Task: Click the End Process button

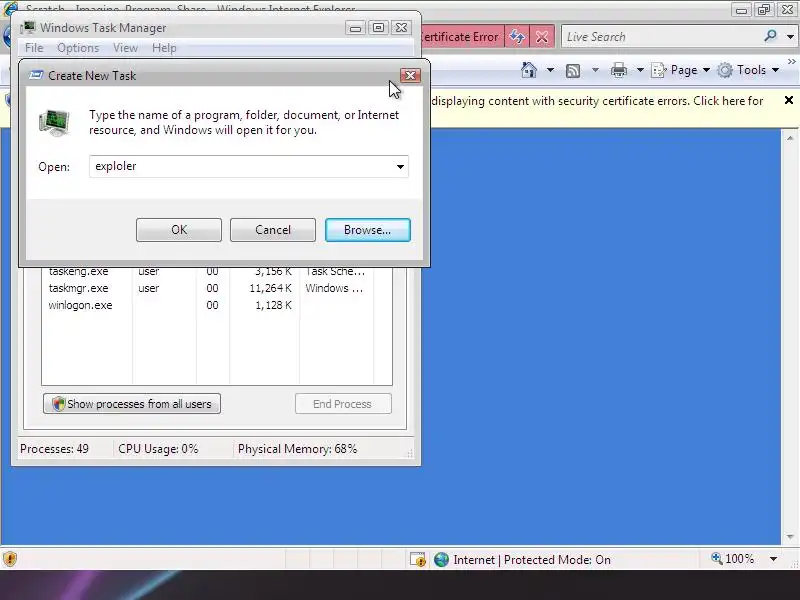Action: click(343, 404)
